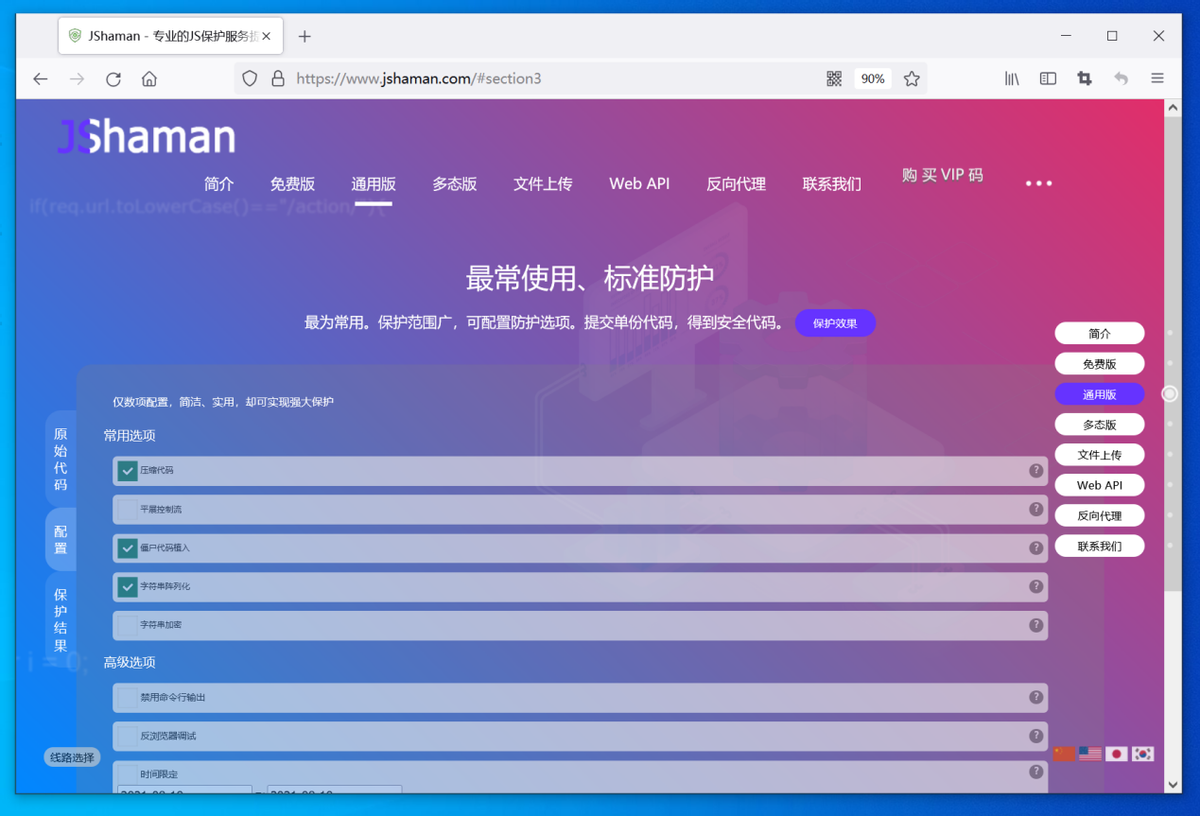Screen dimensions: 1200x816
Task: Open 反向代理 in the top navigation
Action: point(736,184)
